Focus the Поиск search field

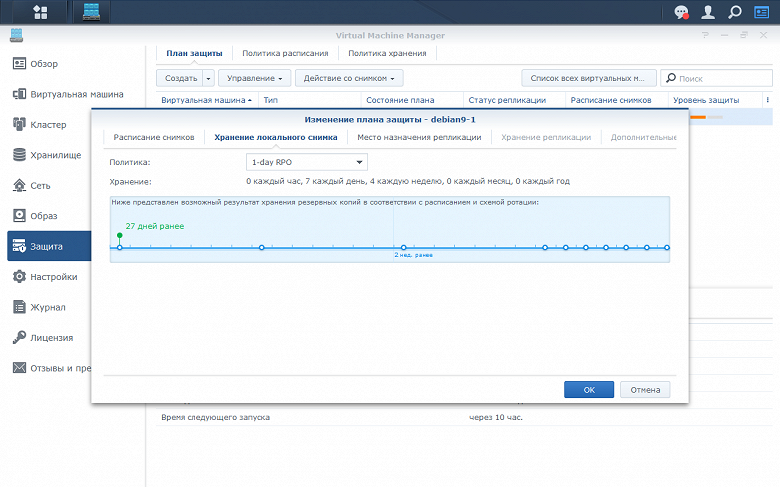(x=716, y=78)
